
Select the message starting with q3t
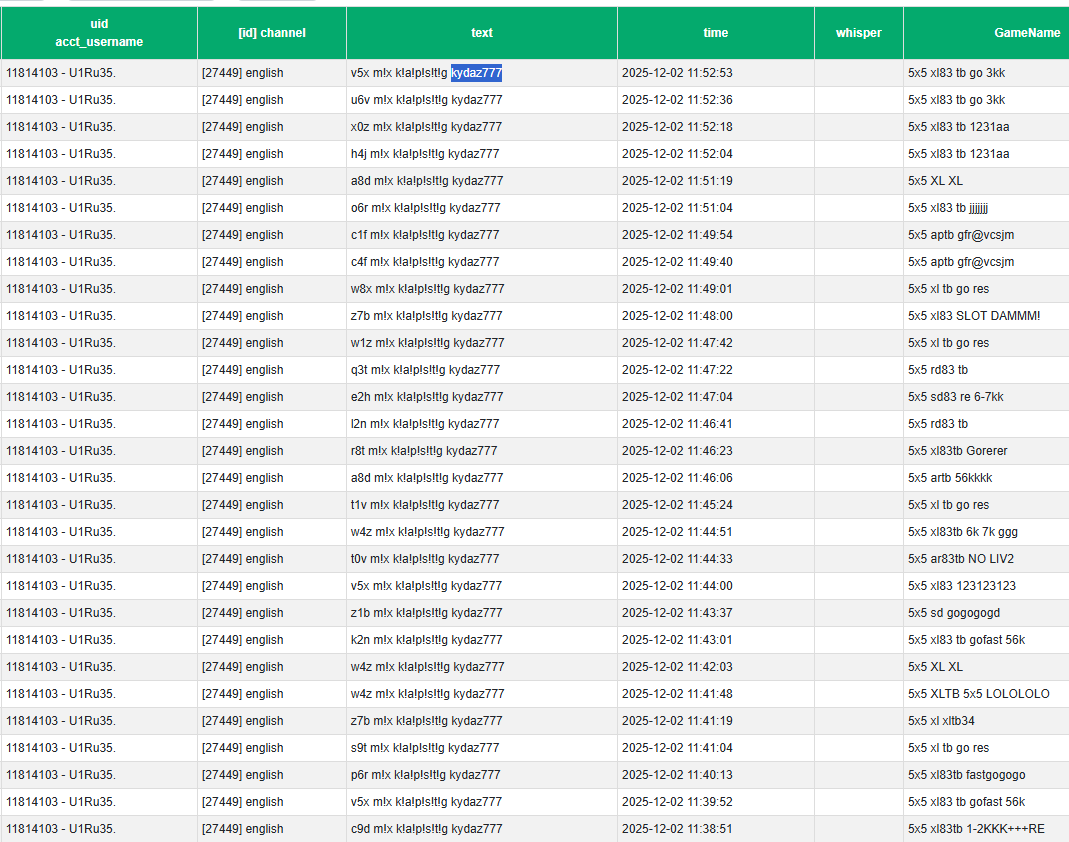[x=425, y=370]
